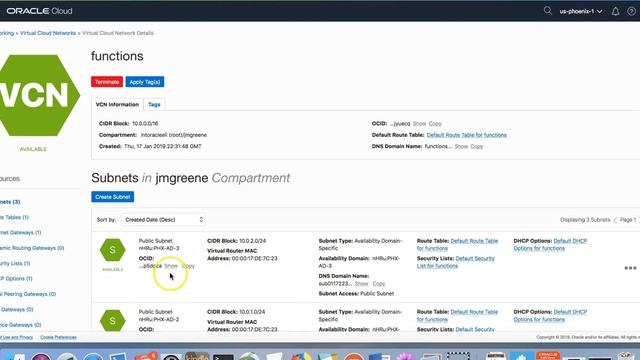
Task: Switch to the Tags tab
Action: click(x=154, y=104)
